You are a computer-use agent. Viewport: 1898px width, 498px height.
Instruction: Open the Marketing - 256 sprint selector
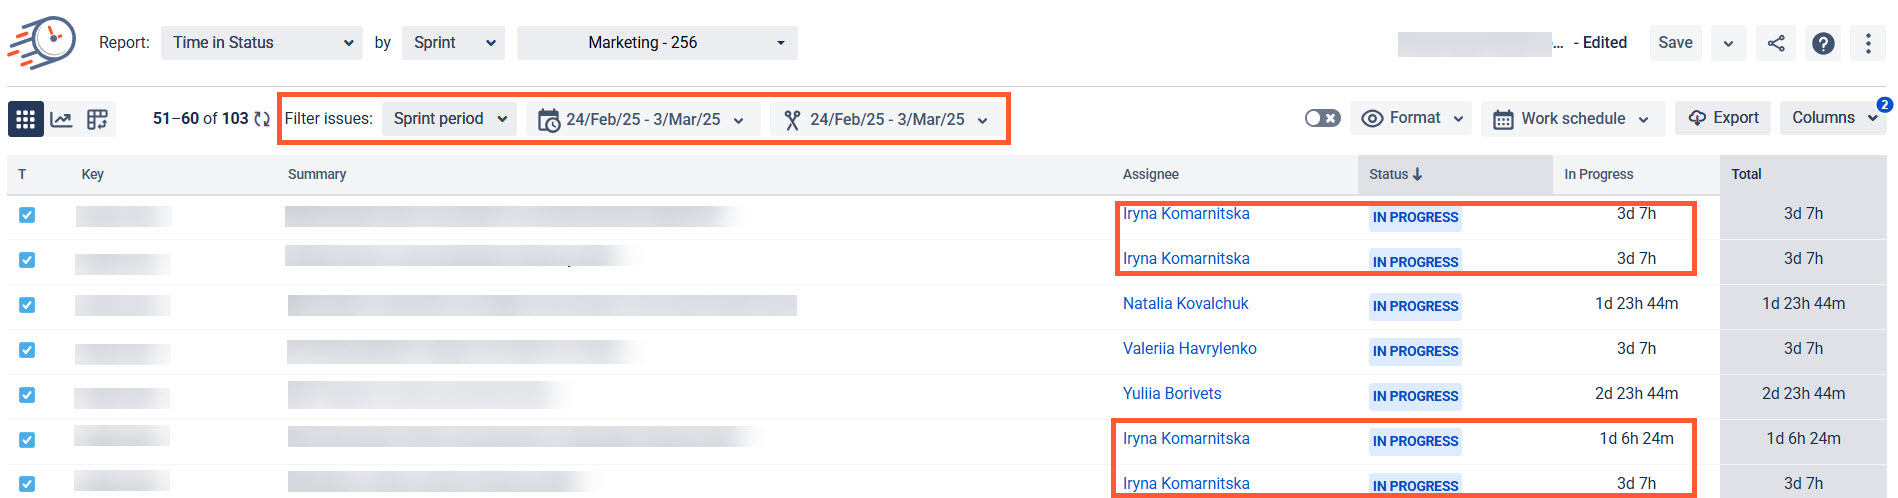click(657, 43)
